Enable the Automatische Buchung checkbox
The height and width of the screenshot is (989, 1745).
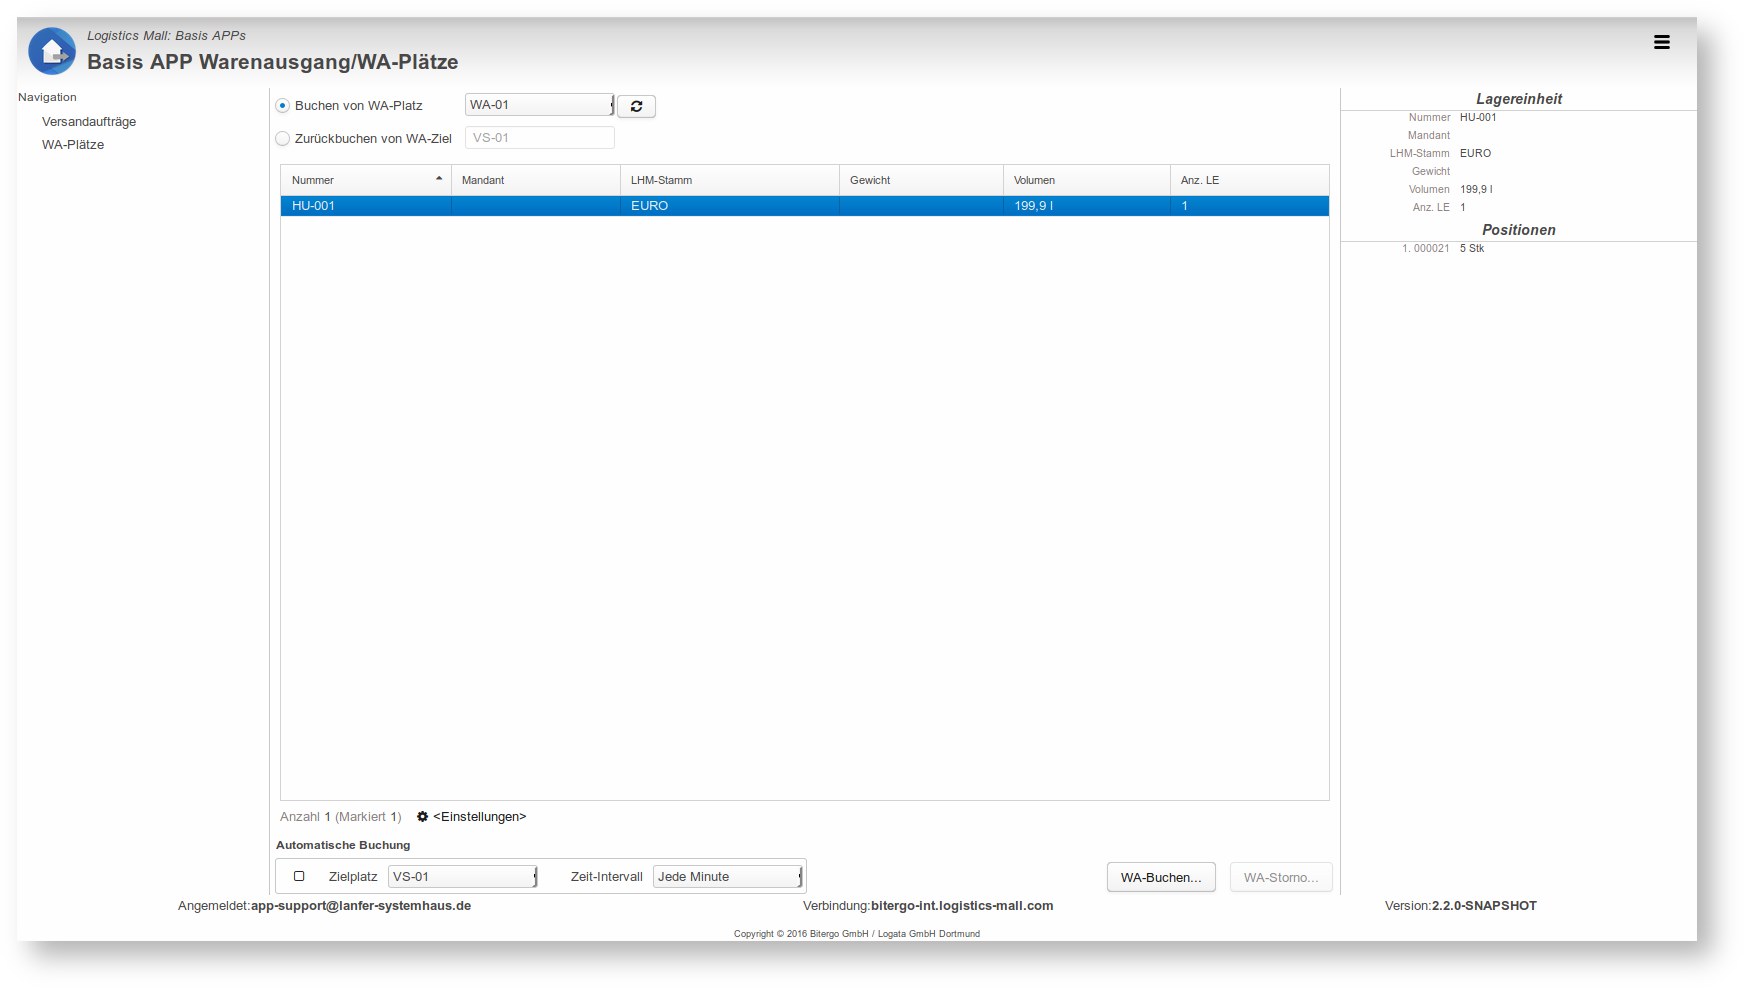click(299, 876)
